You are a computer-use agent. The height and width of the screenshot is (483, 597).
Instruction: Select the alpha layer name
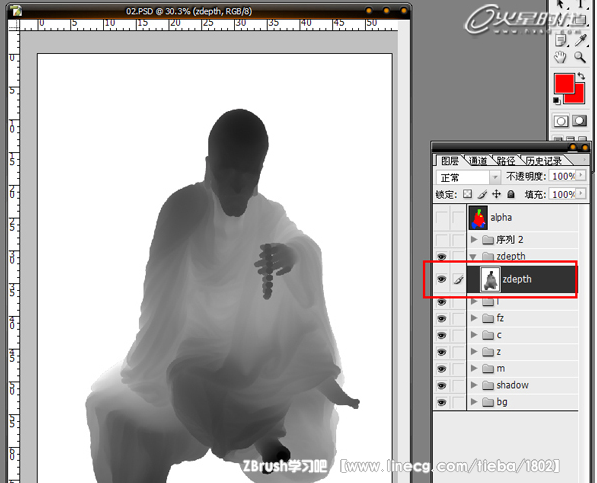(501, 218)
